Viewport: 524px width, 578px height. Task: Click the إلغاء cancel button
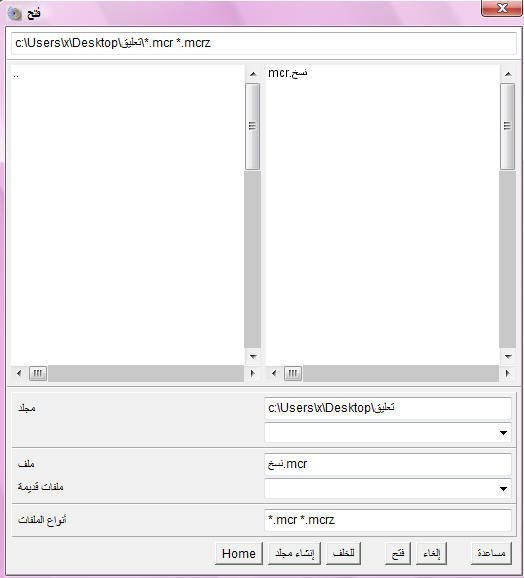(432, 553)
